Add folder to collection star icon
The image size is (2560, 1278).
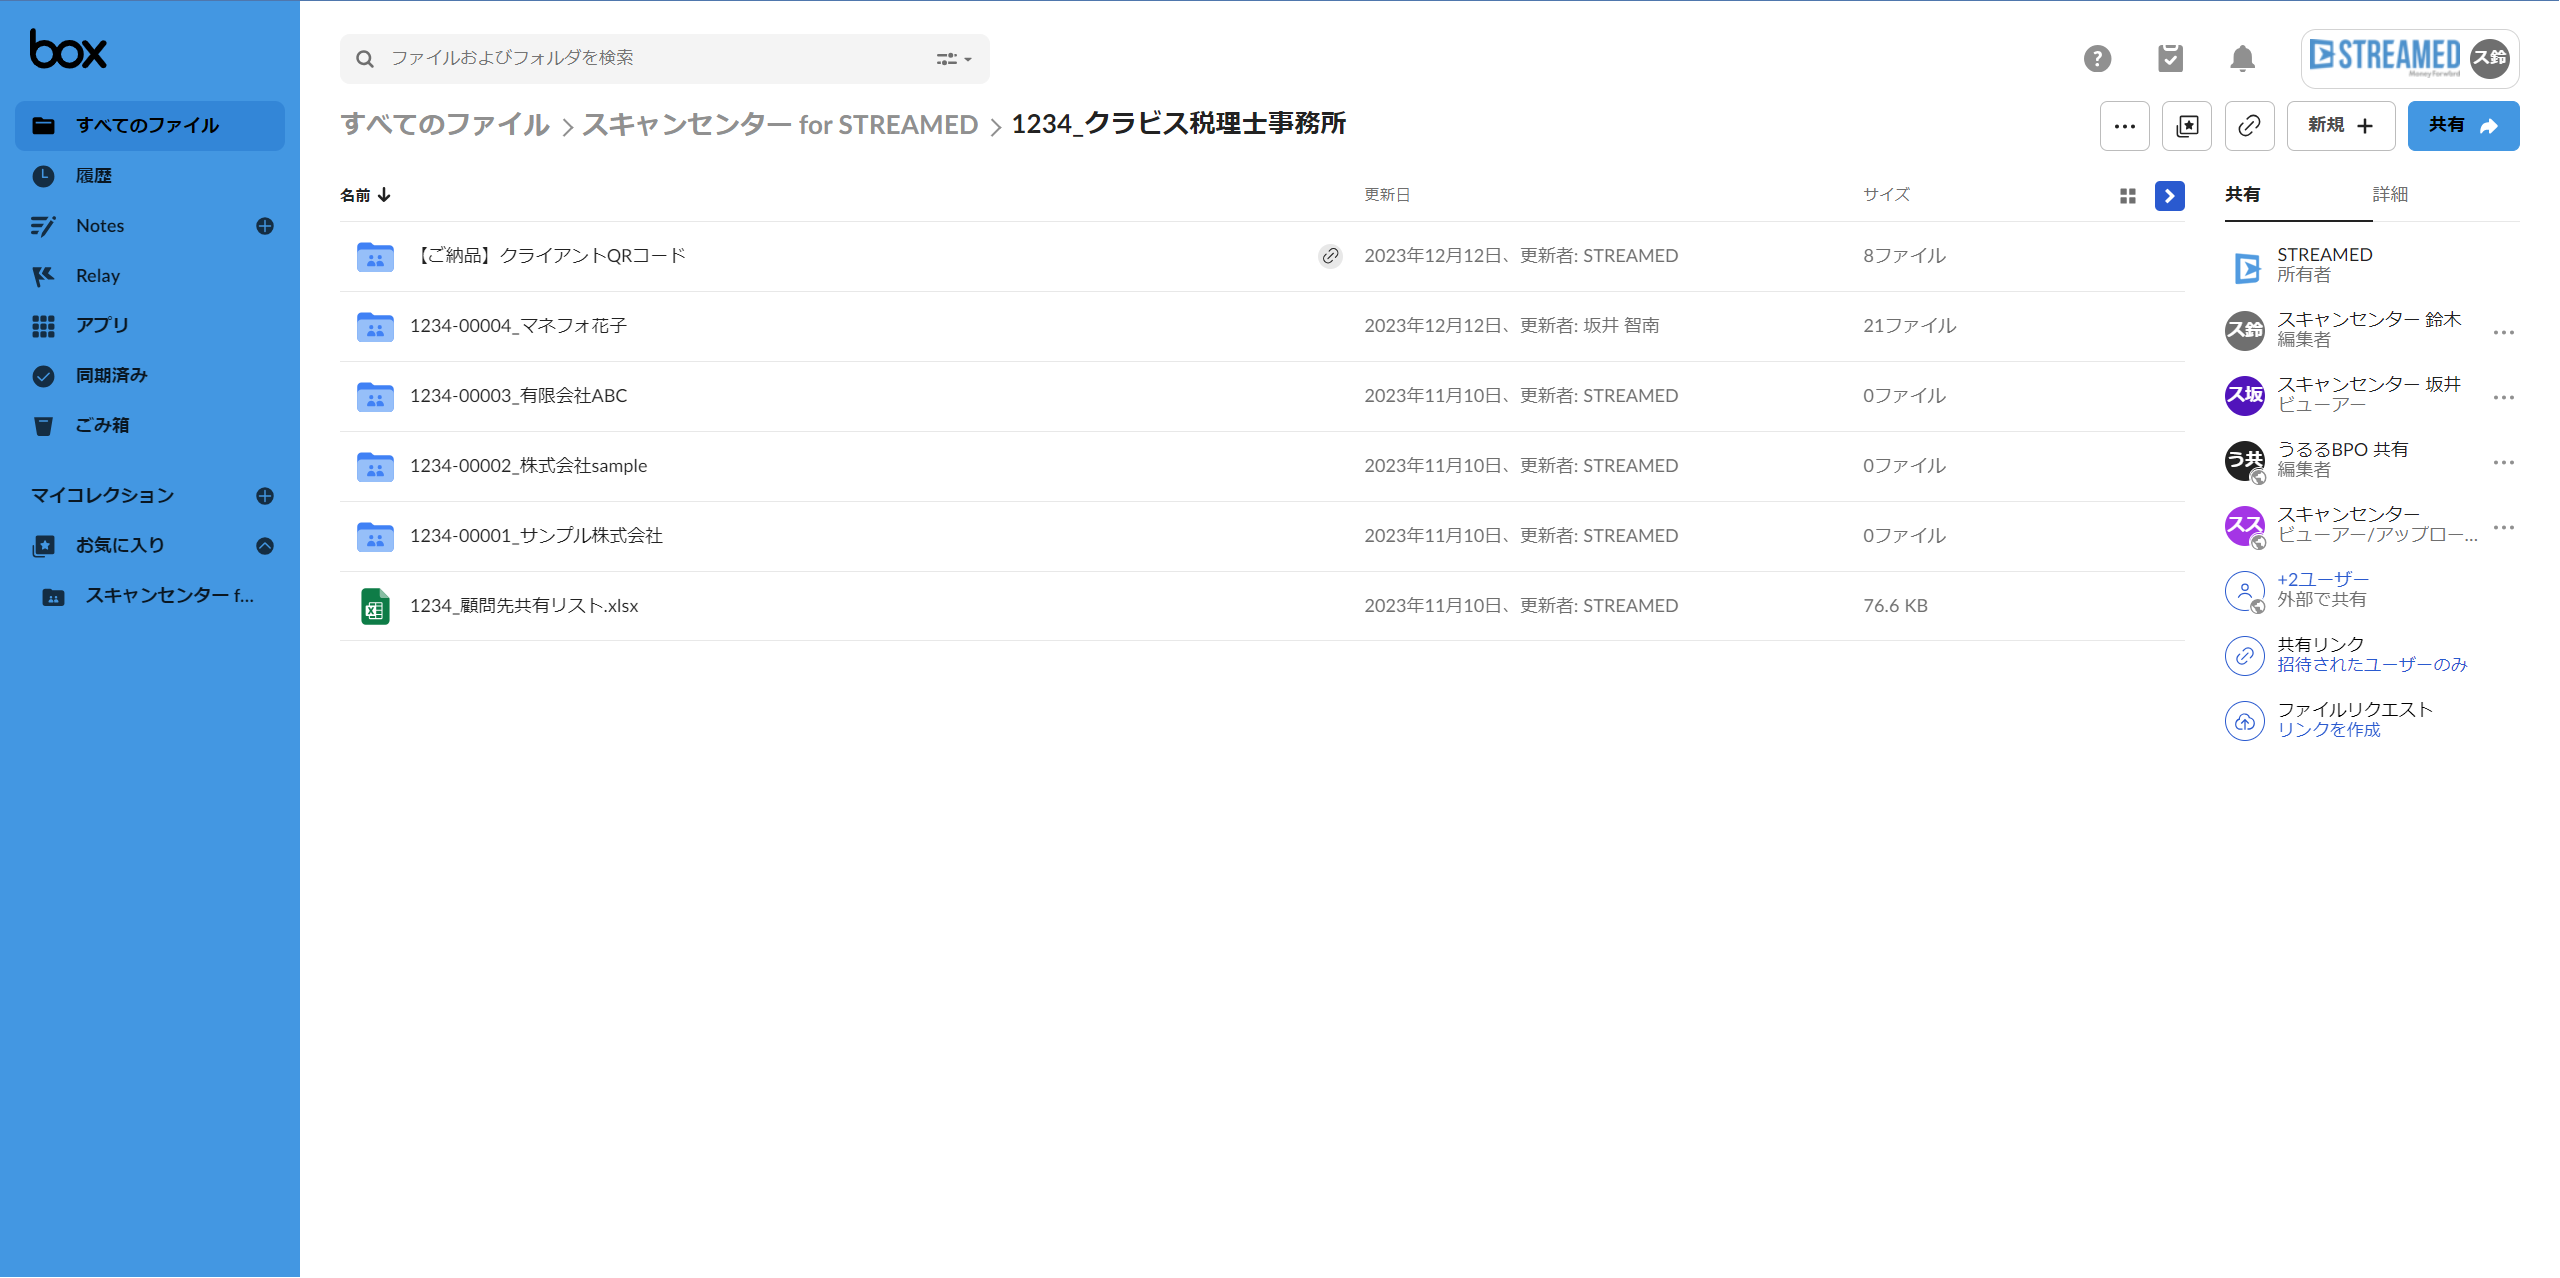point(2186,126)
